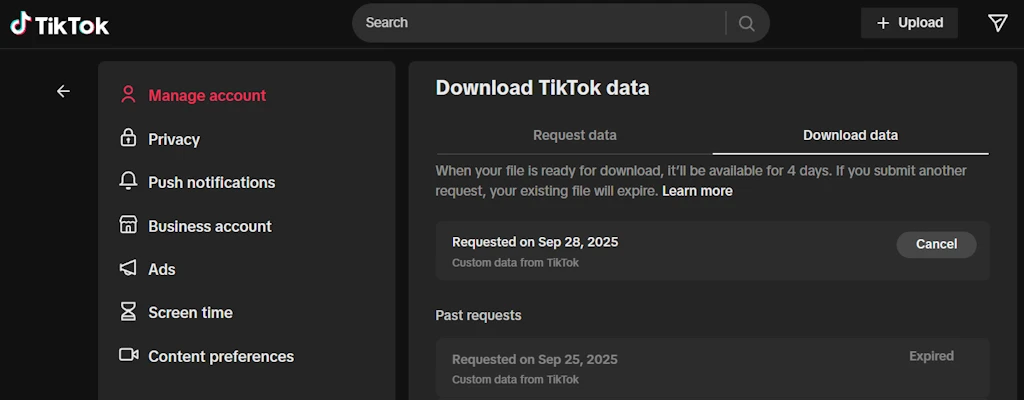Viewport: 1024px width, 400px height.
Task: Open the Learn more link
Action: point(697,191)
